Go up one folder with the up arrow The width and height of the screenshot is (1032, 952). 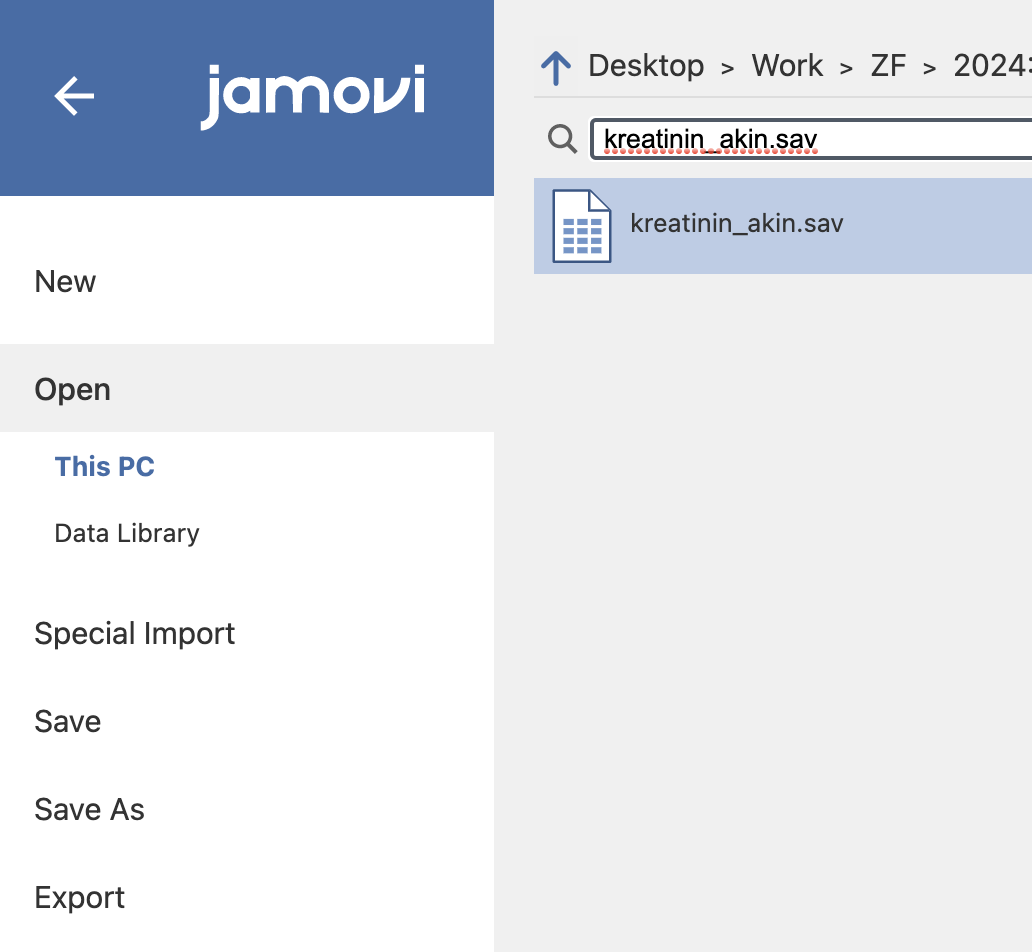(x=556, y=68)
